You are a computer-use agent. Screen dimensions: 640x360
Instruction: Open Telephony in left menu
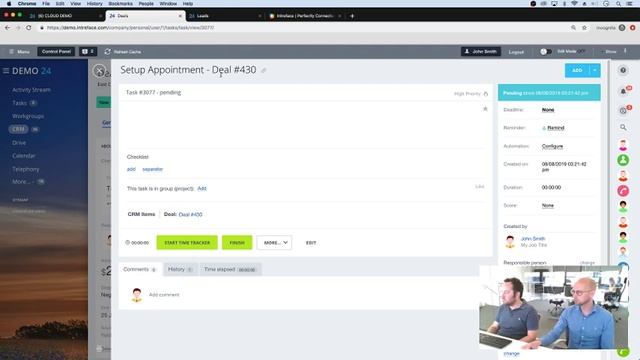(x=26, y=169)
